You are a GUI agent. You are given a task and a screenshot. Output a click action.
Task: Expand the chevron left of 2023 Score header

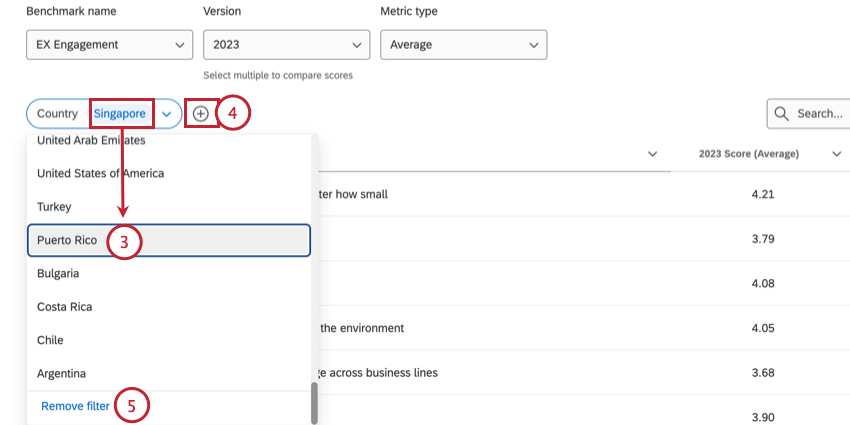pos(652,154)
